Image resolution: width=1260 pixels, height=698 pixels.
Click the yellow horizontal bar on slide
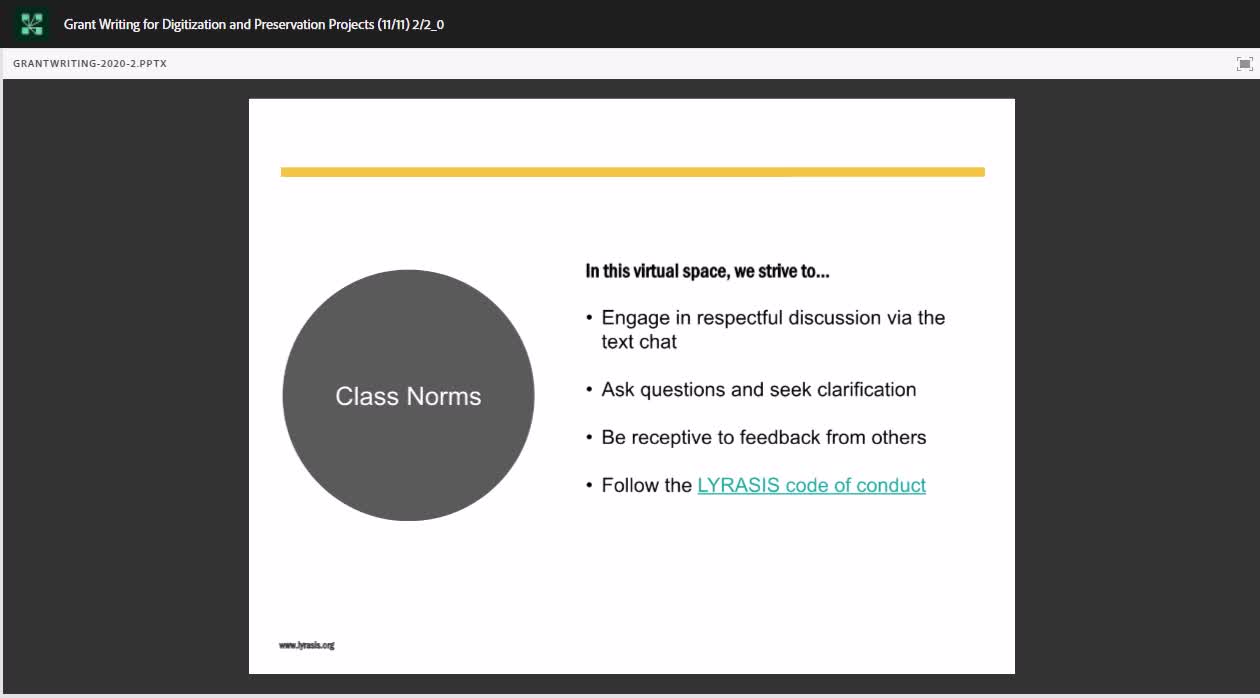(x=633, y=172)
